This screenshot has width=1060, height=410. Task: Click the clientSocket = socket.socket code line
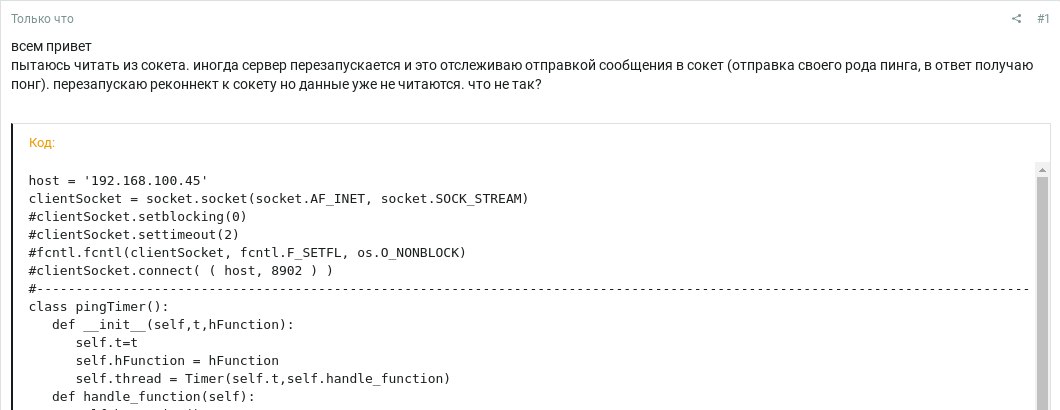point(278,199)
